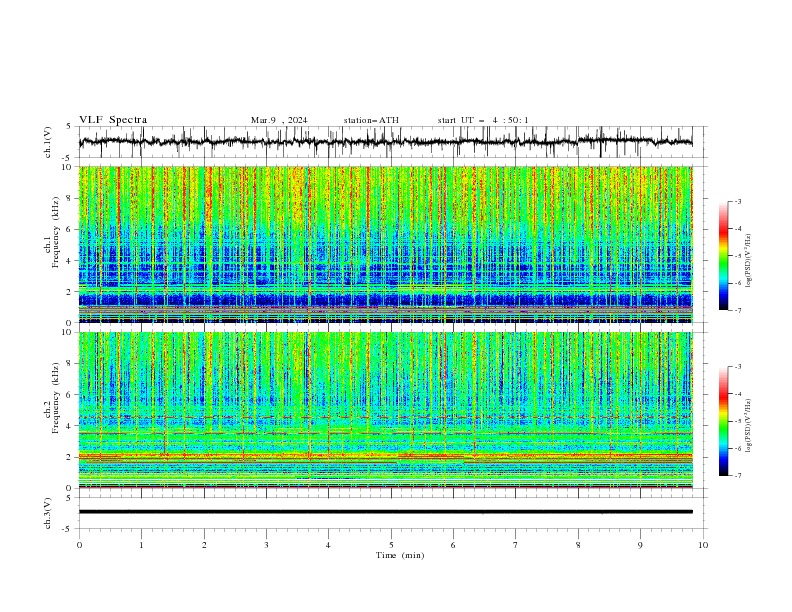Click the 7 min tick label on time axis
The width and height of the screenshot is (792, 612).
pyautogui.click(x=516, y=545)
